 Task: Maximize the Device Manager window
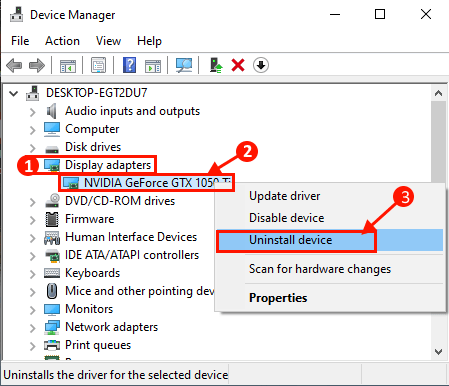380,14
